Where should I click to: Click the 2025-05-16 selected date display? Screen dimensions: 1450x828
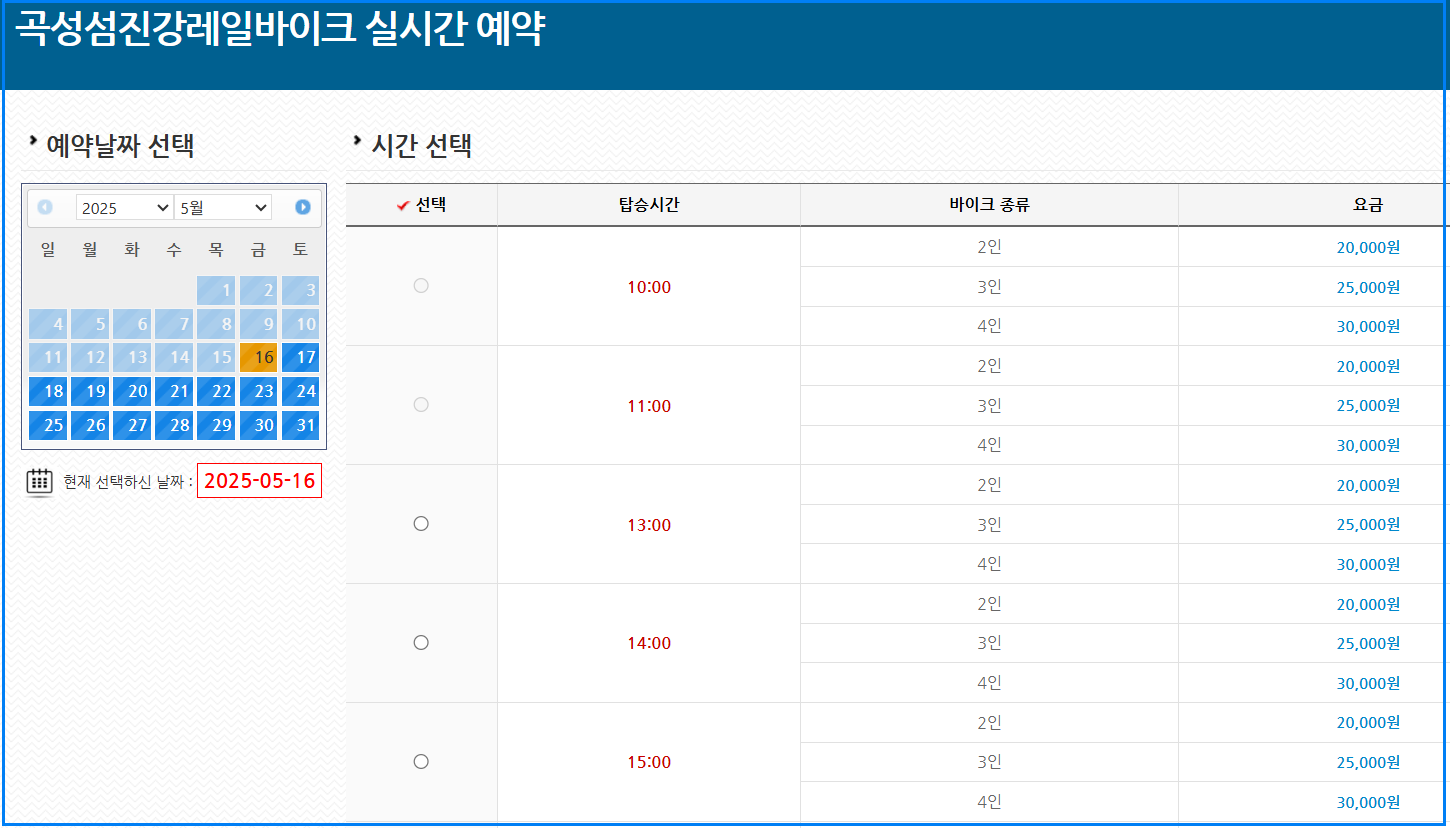click(x=259, y=481)
